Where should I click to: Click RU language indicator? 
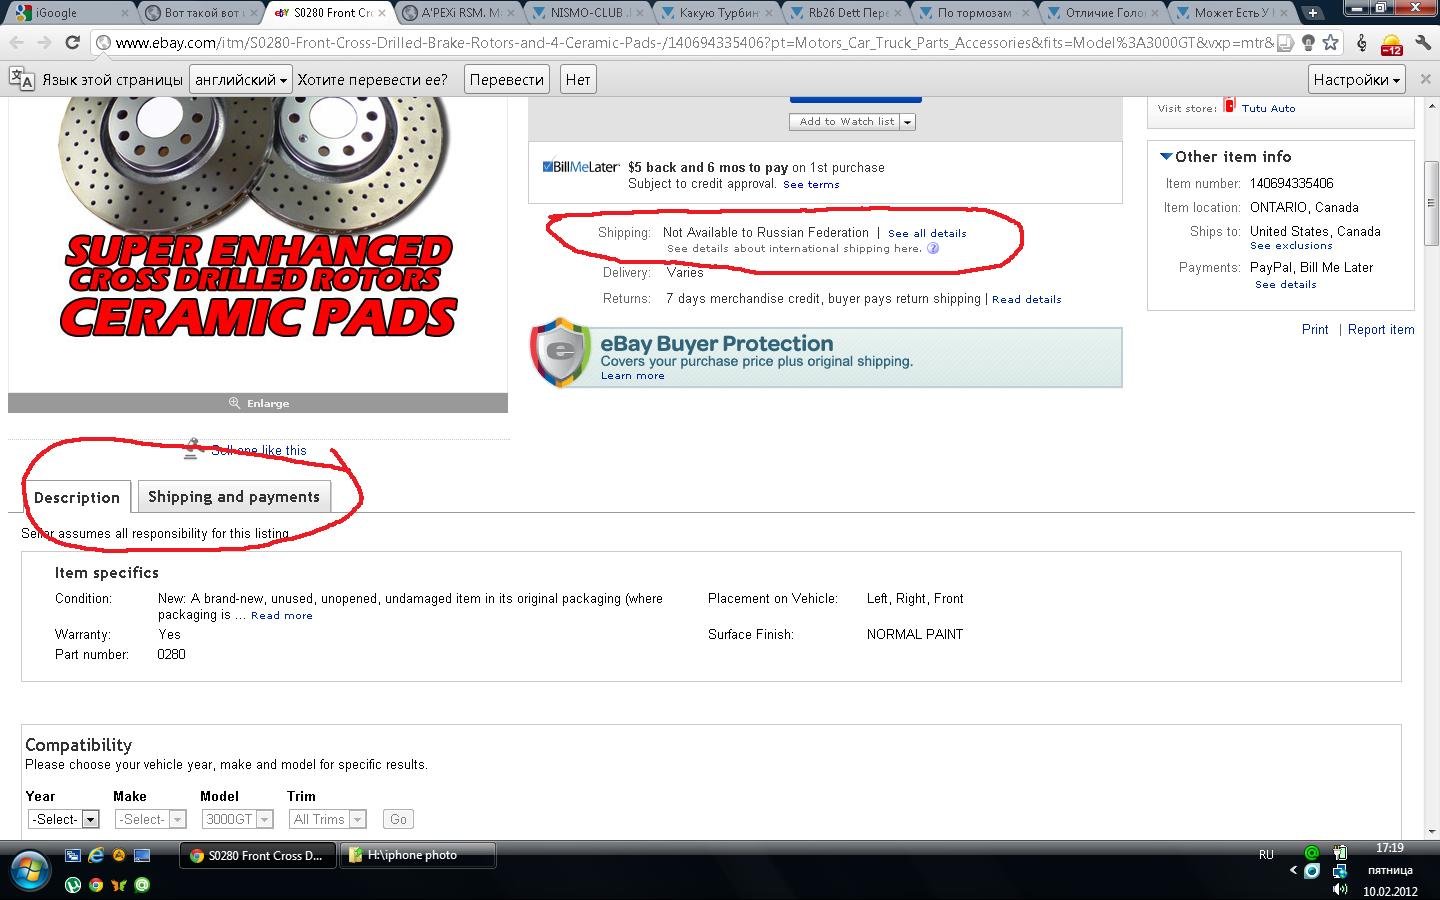pos(1266,854)
